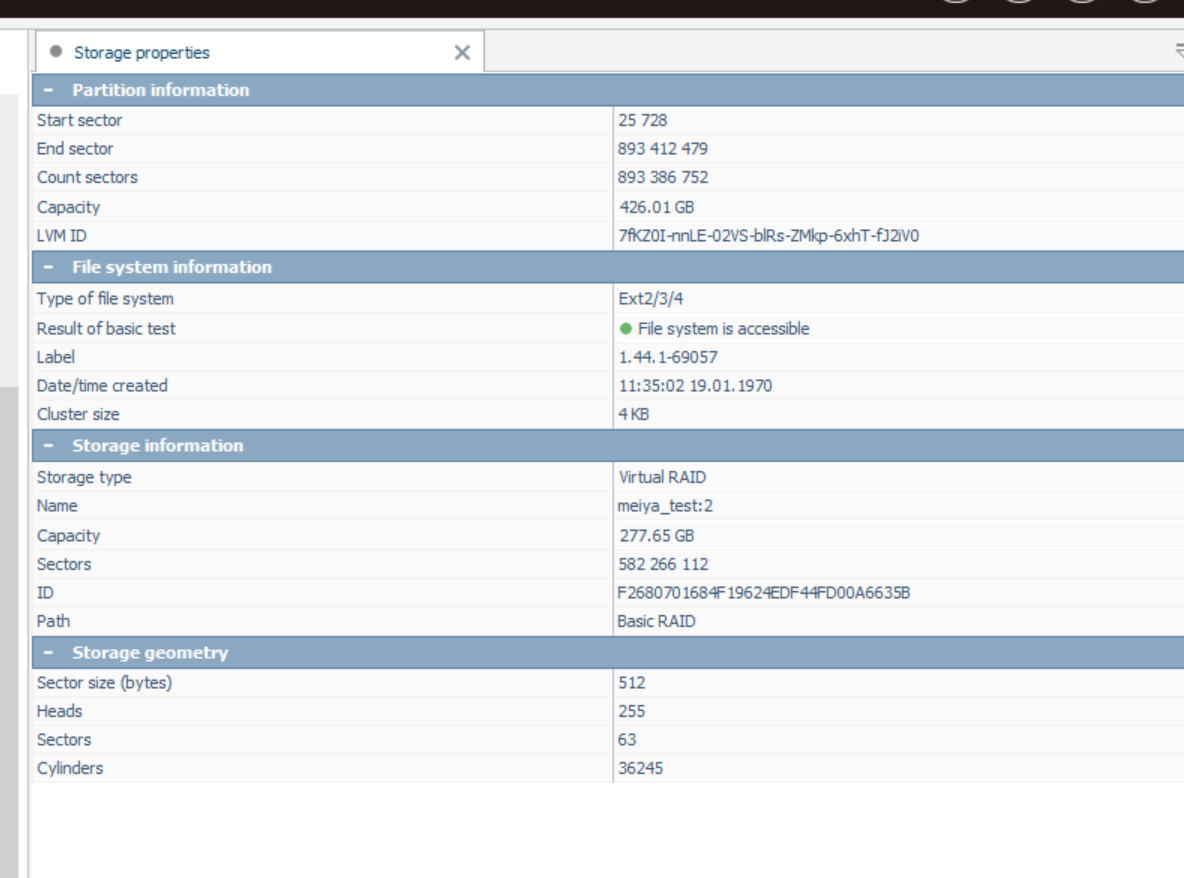Screen dimensions: 1184x878
Task: Select the partition capacity value 426.01 GB
Action: (x=656, y=207)
